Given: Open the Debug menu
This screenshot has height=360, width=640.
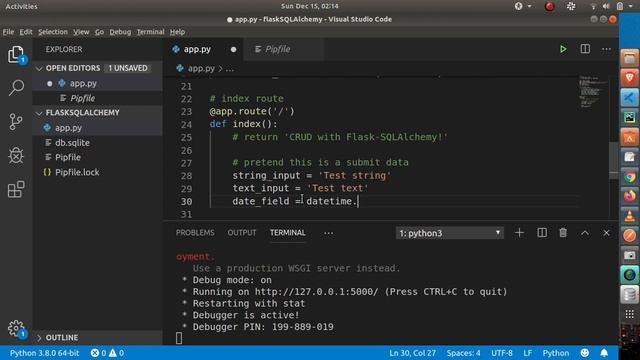Looking at the screenshot, I should click(x=120, y=32).
